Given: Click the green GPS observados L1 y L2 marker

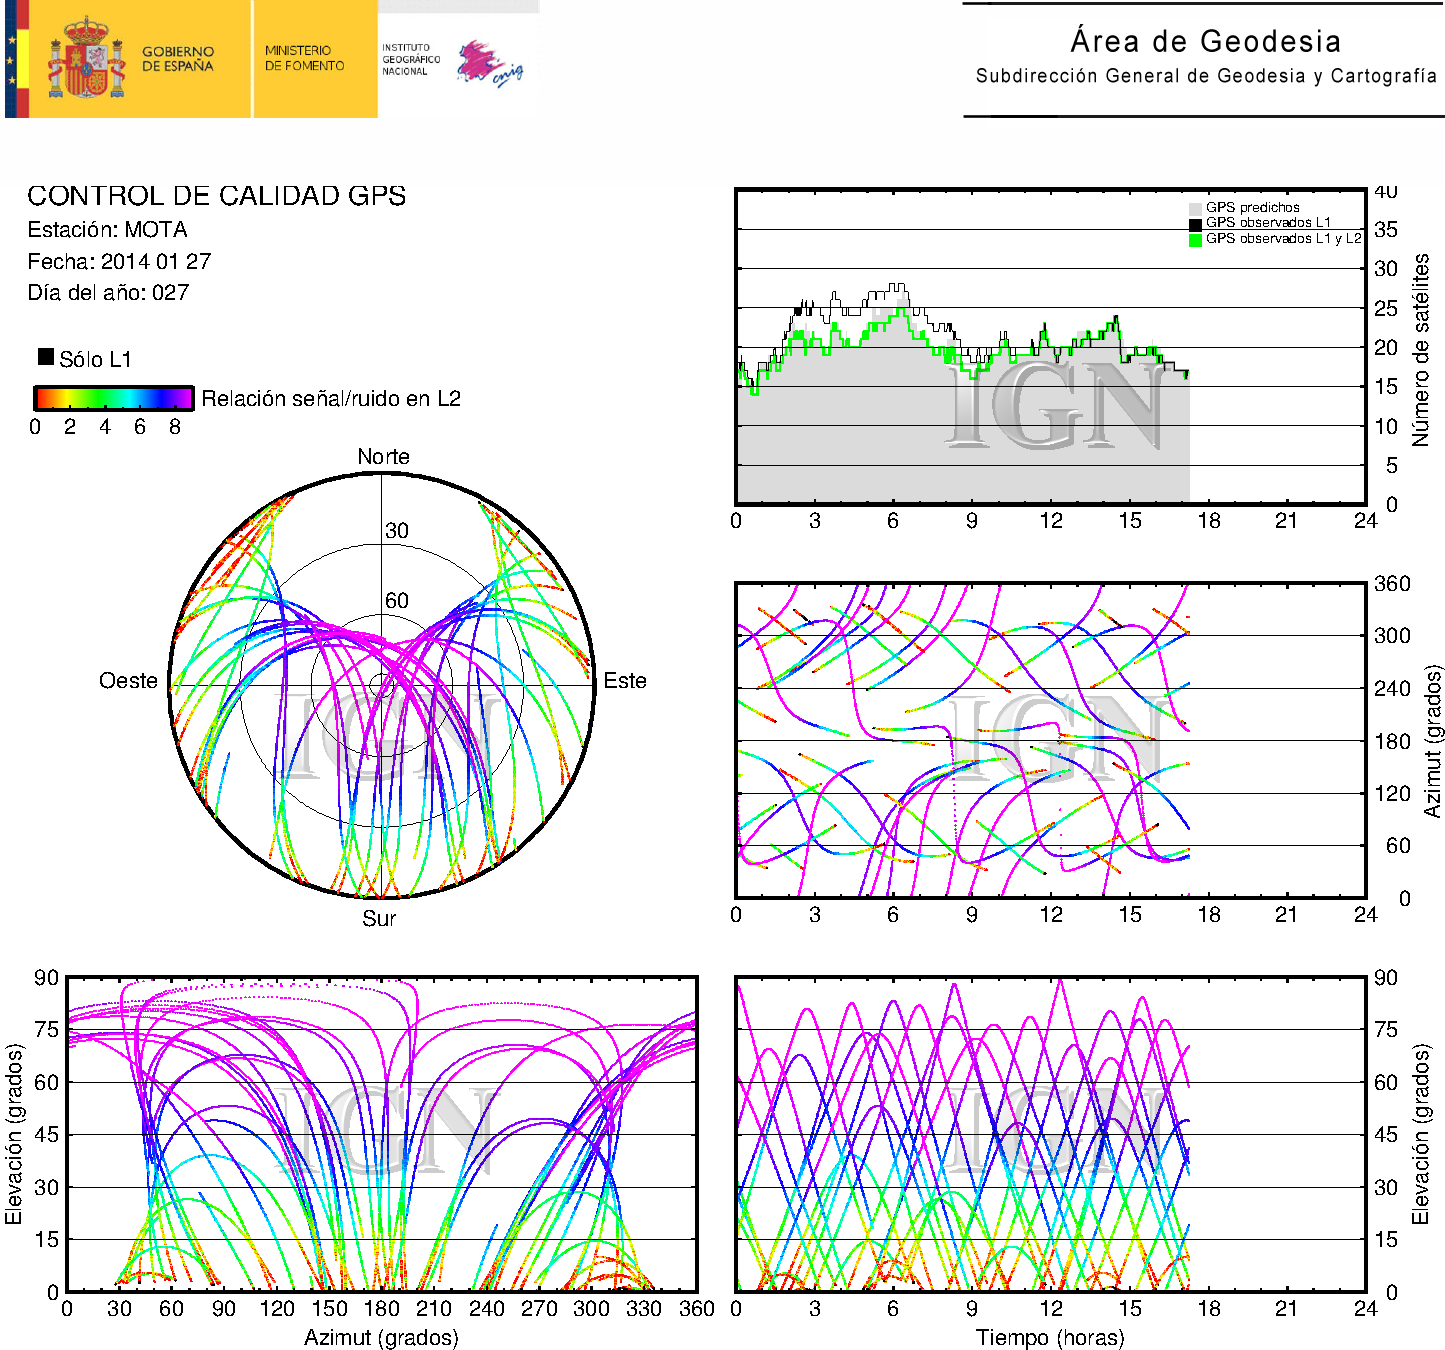Looking at the screenshot, I should (x=1195, y=239).
